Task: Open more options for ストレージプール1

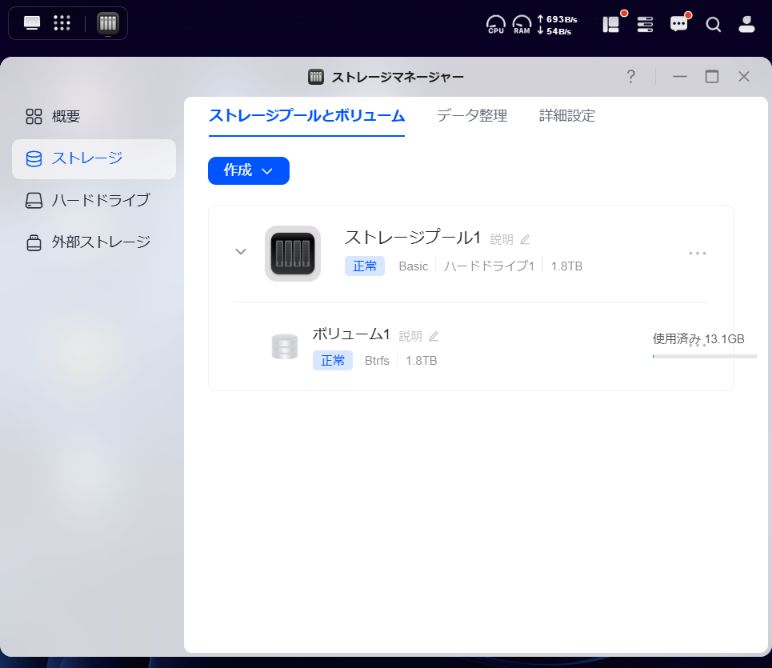Action: 697,253
